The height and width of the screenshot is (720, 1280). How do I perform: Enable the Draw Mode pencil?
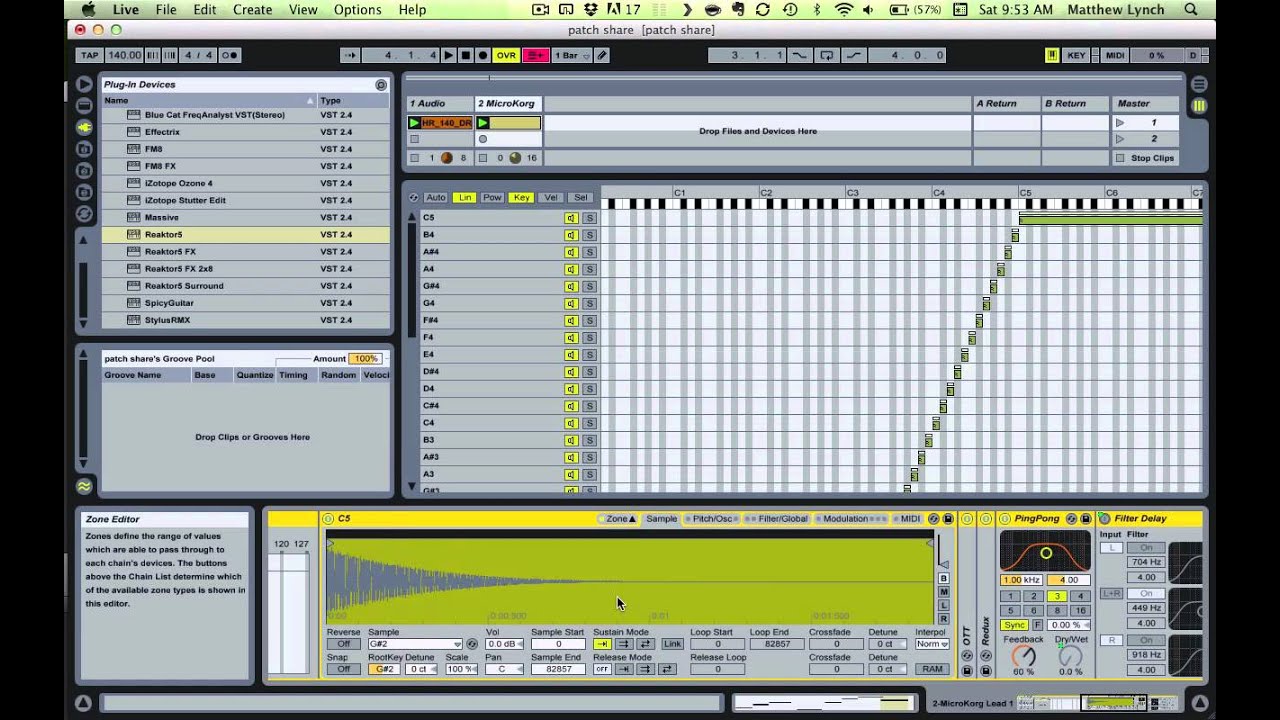(602, 55)
